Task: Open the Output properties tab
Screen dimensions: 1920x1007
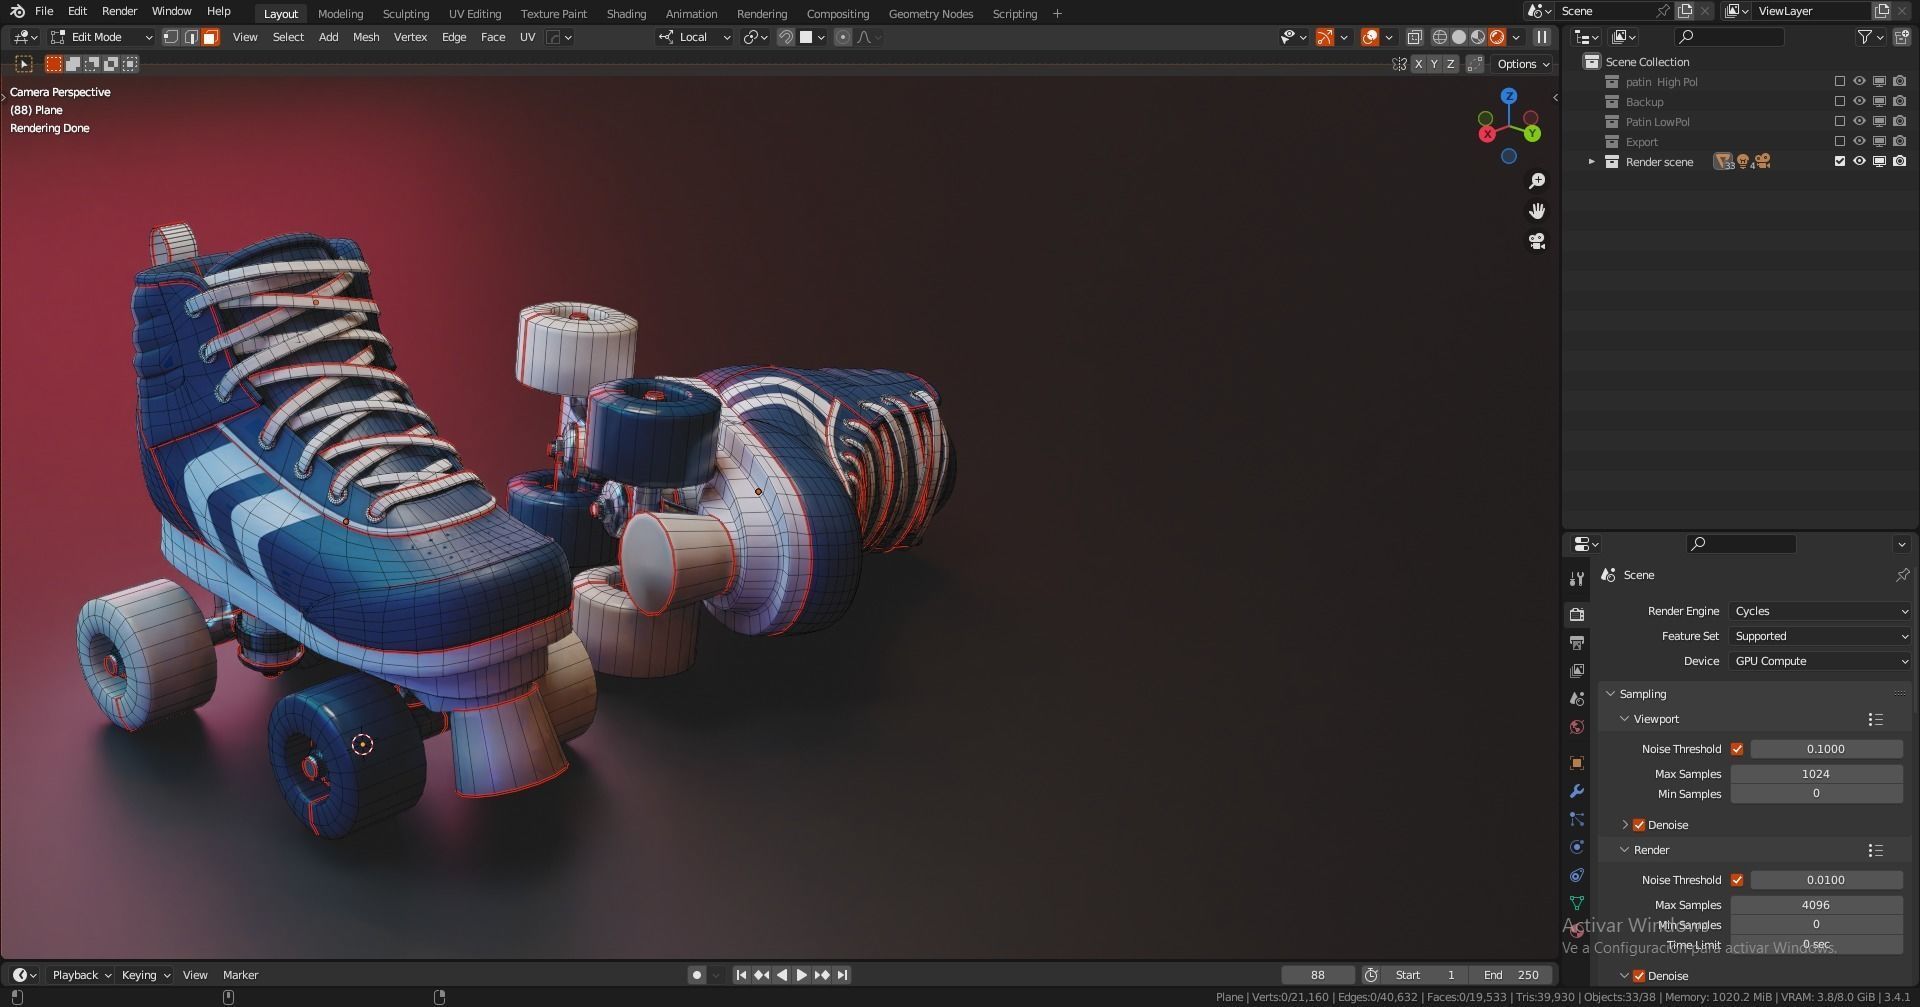Action: coord(1577,642)
